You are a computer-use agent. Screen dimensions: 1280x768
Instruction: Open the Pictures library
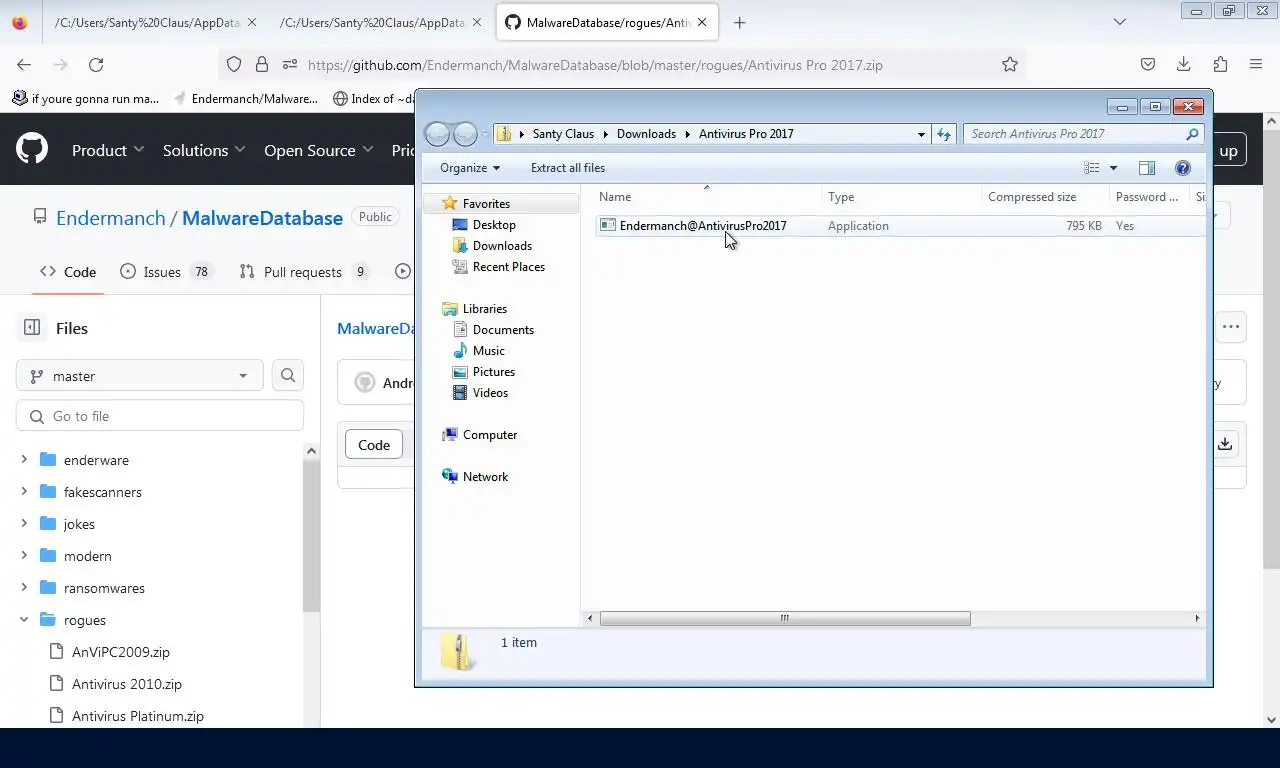point(493,372)
